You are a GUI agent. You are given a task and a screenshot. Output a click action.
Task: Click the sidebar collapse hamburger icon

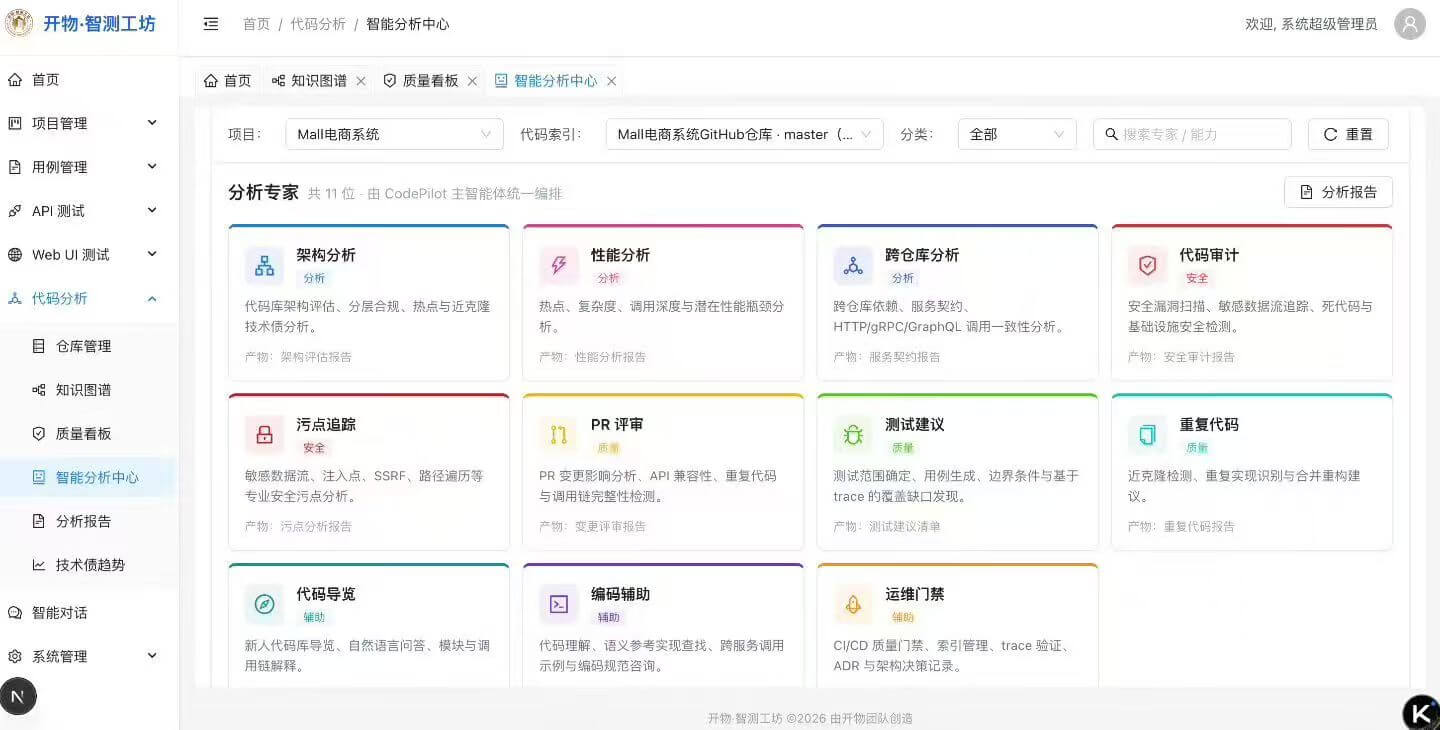coord(210,24)
